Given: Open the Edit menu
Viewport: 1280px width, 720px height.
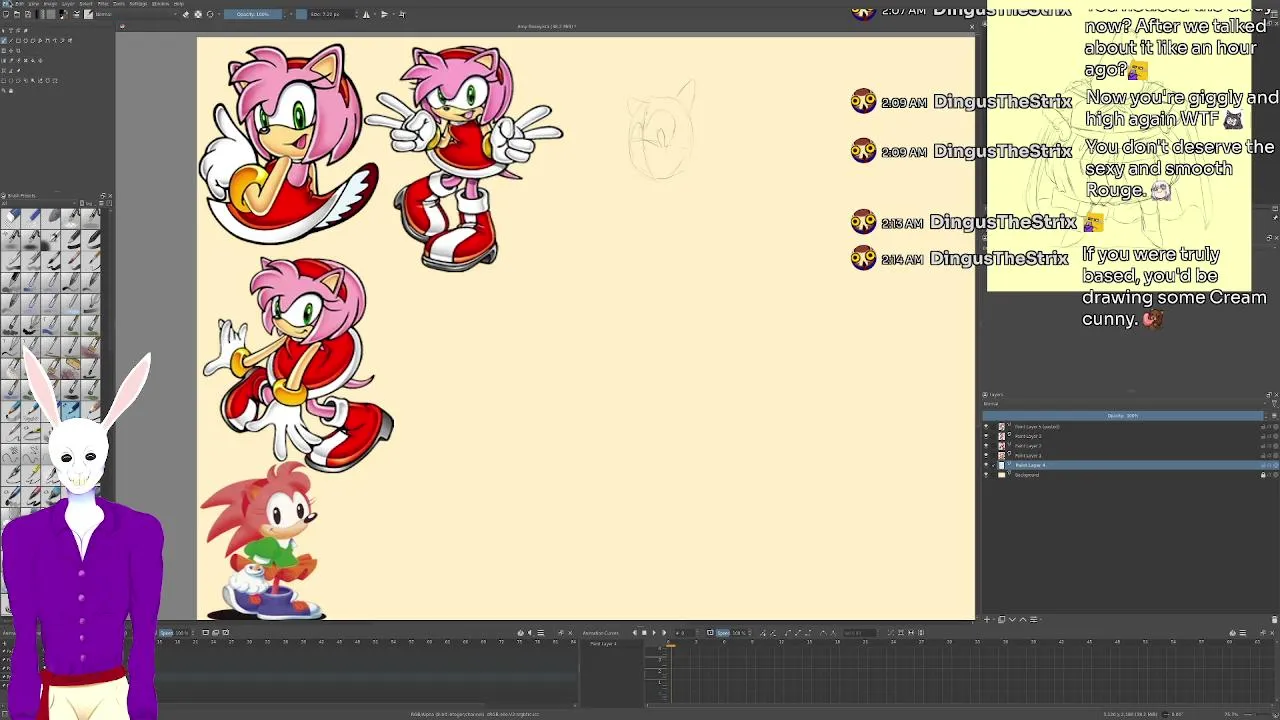Looking at the screenshot, I should [x=19, y=4].
